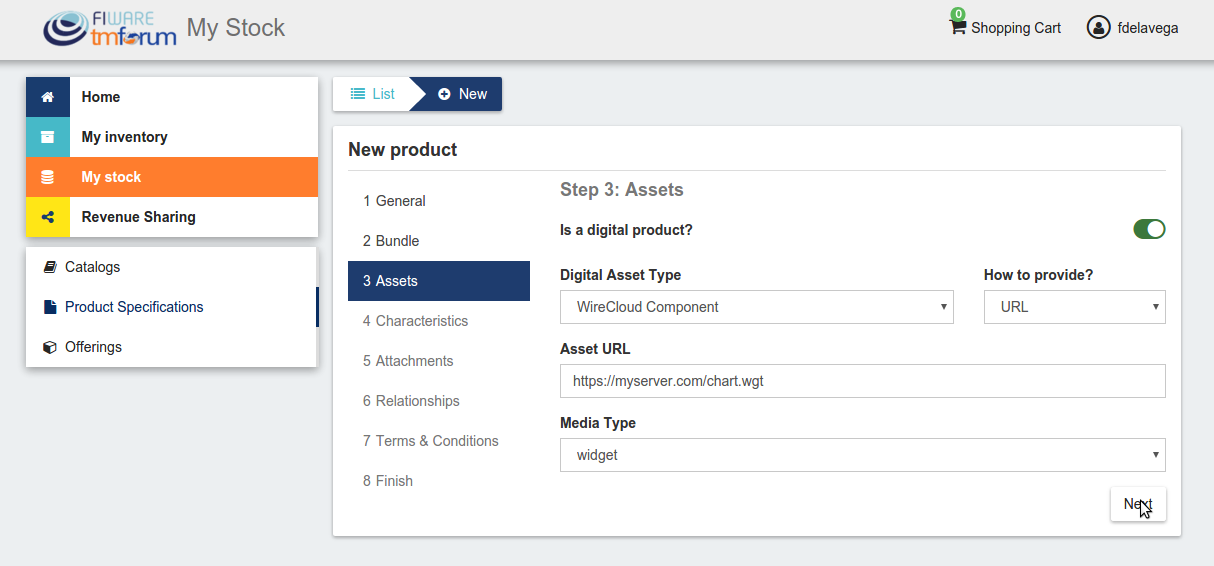Click the Revenue Sharing share icon
1214x566 pixels.
pyautogui.click(x=47, y=217)
